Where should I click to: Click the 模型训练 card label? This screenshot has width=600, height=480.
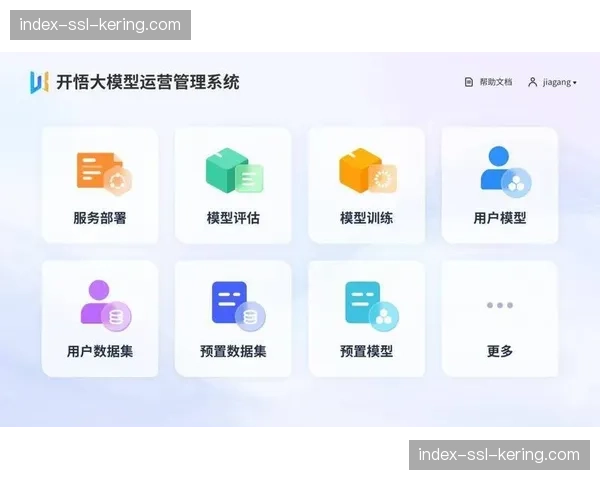(x=367, y=218)
